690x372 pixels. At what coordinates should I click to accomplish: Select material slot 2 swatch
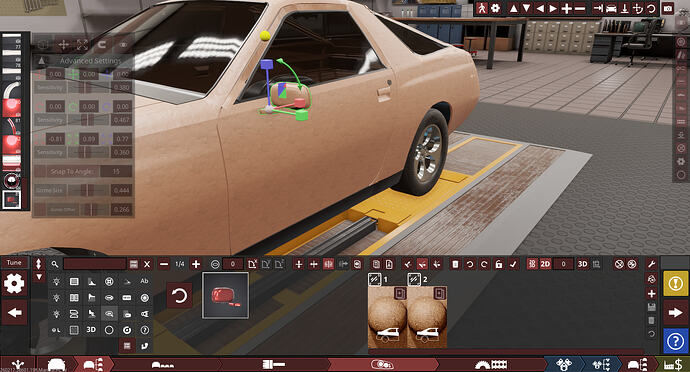click(427, 317)
